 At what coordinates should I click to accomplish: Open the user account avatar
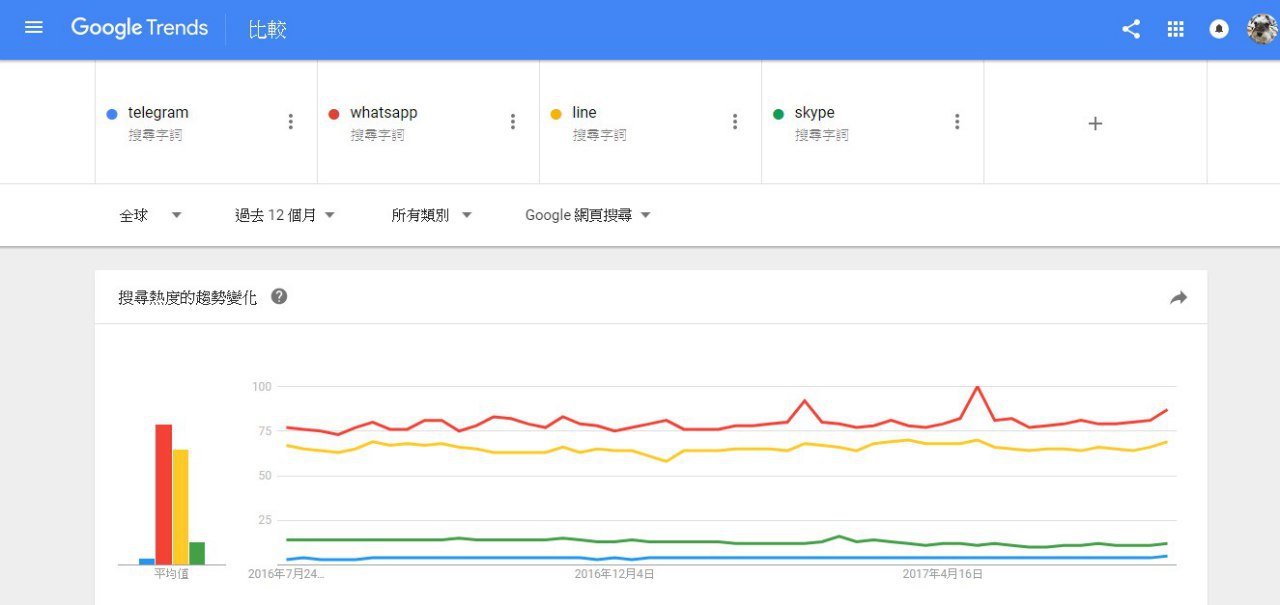point(1261,29)
